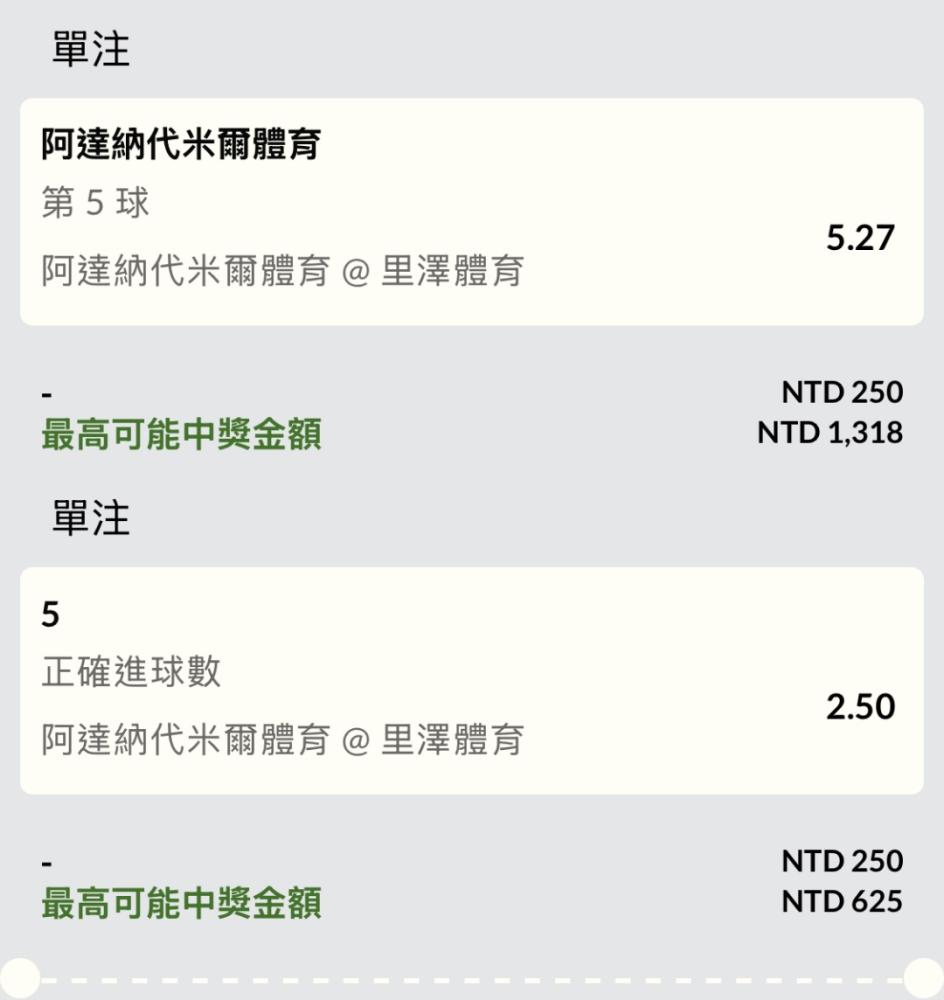Screen dimensions: 944x1000
Task: Click the first 最高可能中獎金額 label
Action: point(181,434)
